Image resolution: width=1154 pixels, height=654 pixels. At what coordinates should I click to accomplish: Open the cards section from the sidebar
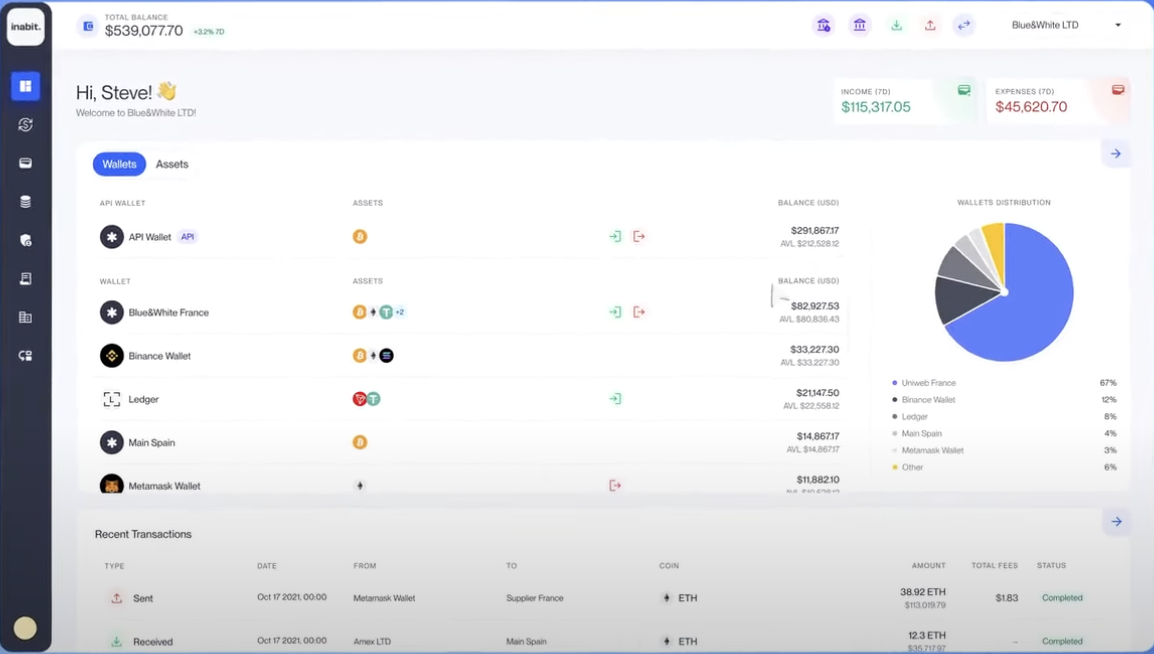(25, 162)
